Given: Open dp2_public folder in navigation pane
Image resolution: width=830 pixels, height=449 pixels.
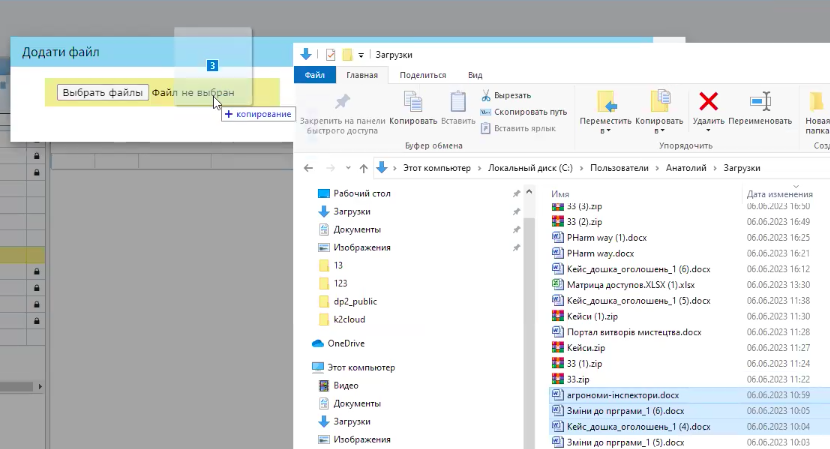Looking at the screenshot, I should click(355, 301).
